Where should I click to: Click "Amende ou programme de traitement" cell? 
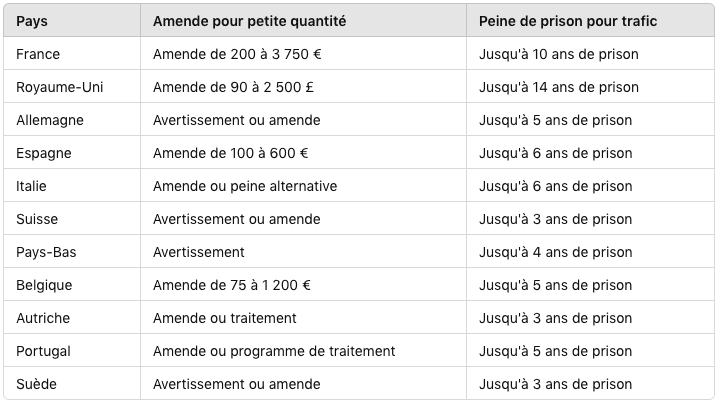coord(274,351)
